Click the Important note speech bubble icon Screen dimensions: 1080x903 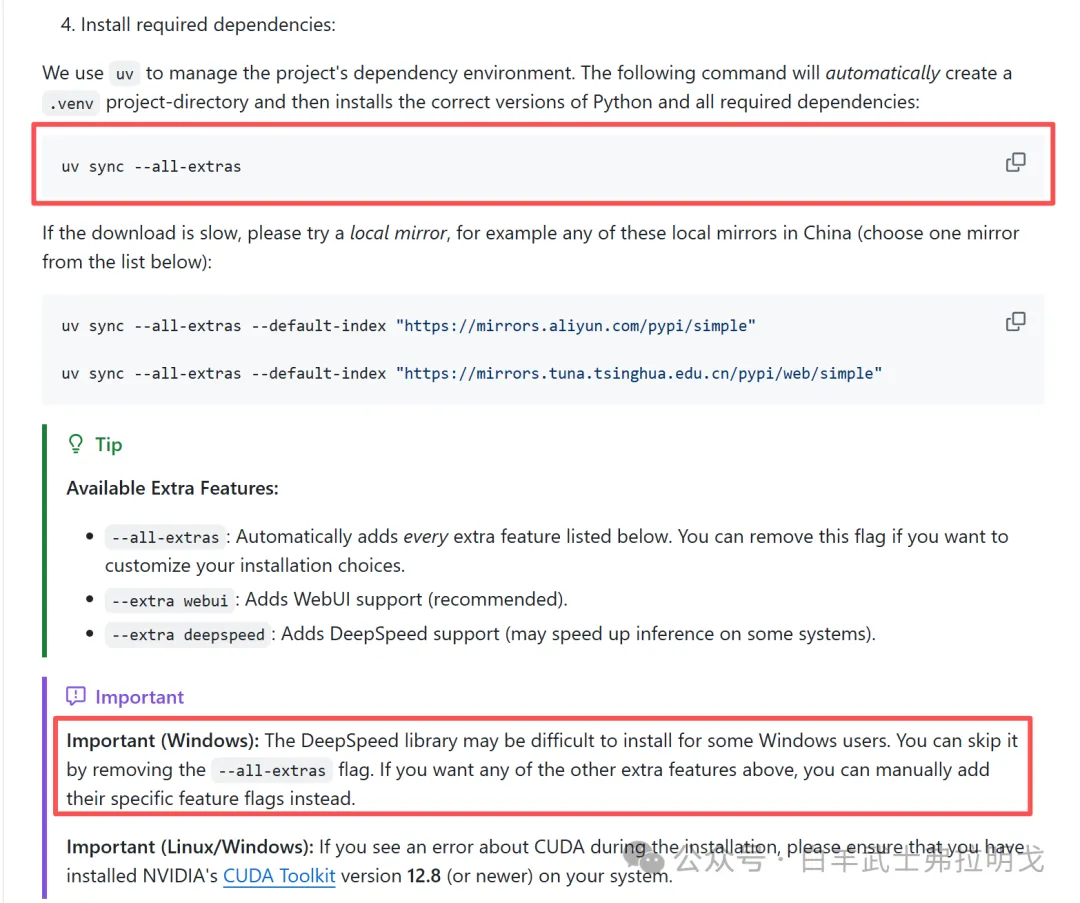tap(76, 696)
